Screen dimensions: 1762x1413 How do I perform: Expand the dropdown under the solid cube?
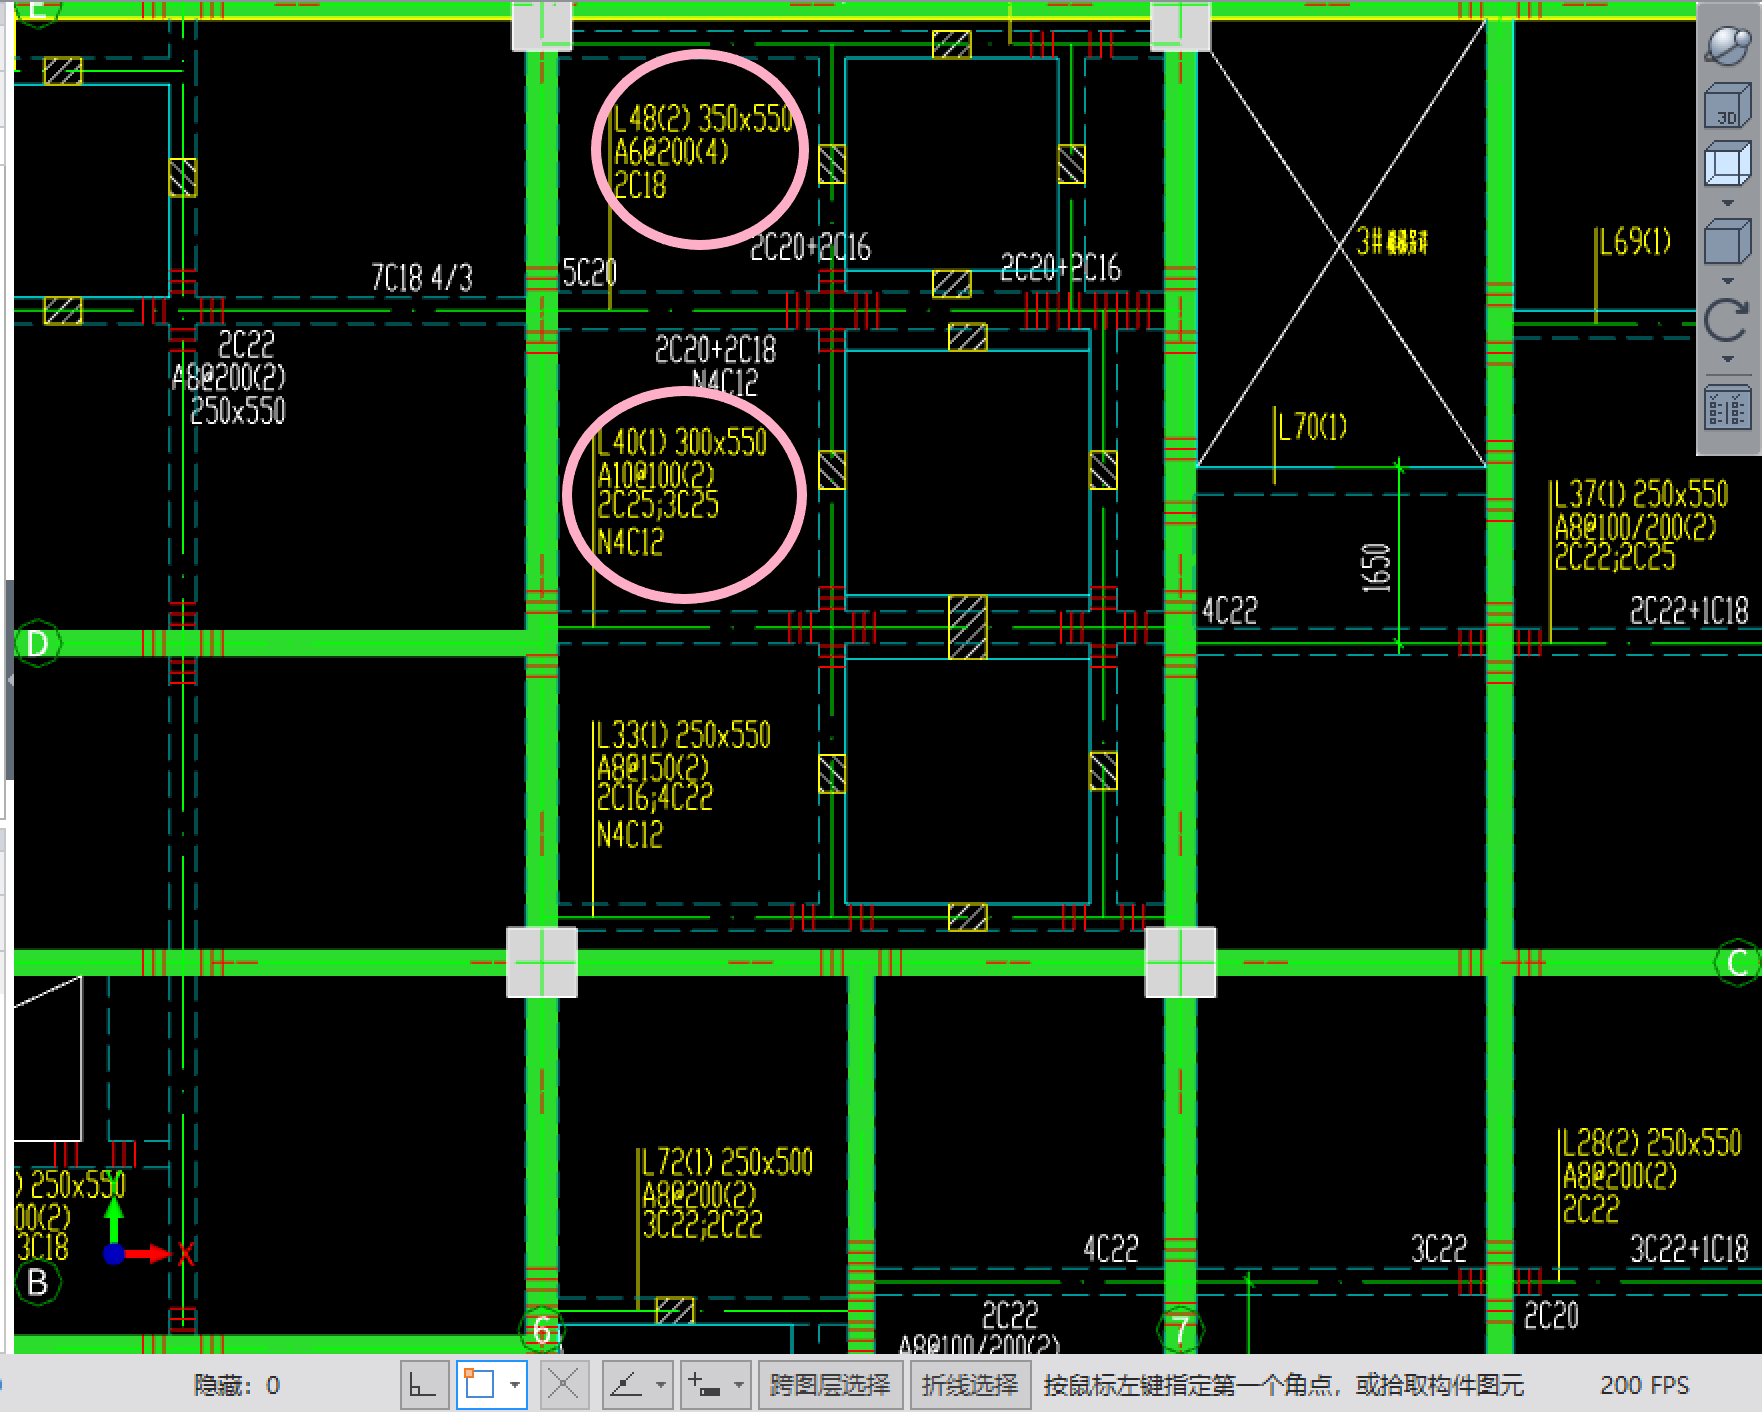click(x=1727, y=281)
